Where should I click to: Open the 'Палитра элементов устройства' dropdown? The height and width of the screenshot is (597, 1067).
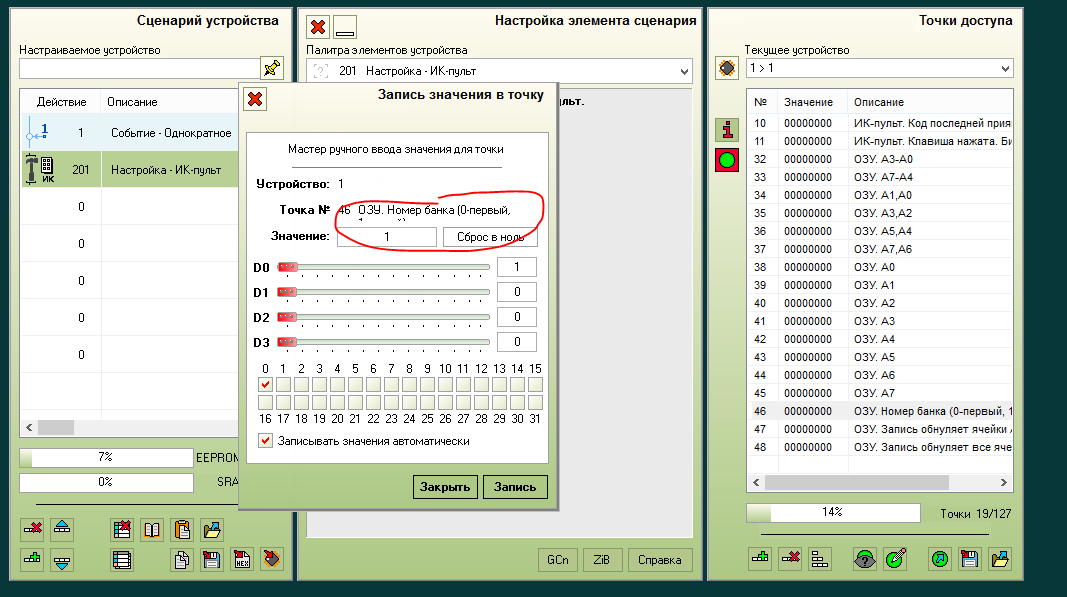[684, 71]
